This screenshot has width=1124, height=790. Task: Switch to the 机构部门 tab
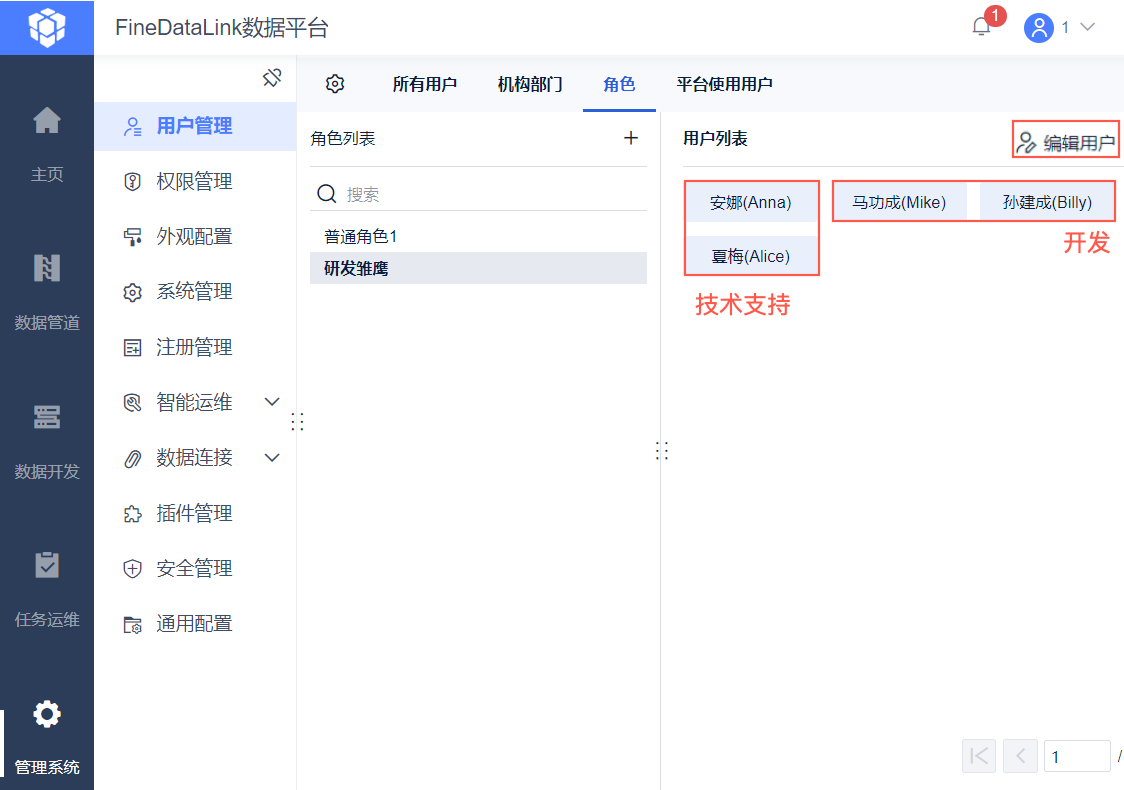pyautogui.click(x=530, y=84)
